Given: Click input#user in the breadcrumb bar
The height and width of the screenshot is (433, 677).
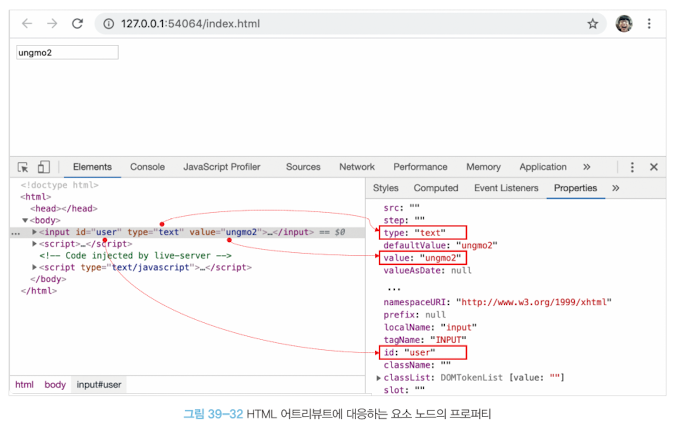Looking at the screenshot, I should pos(99,385).
